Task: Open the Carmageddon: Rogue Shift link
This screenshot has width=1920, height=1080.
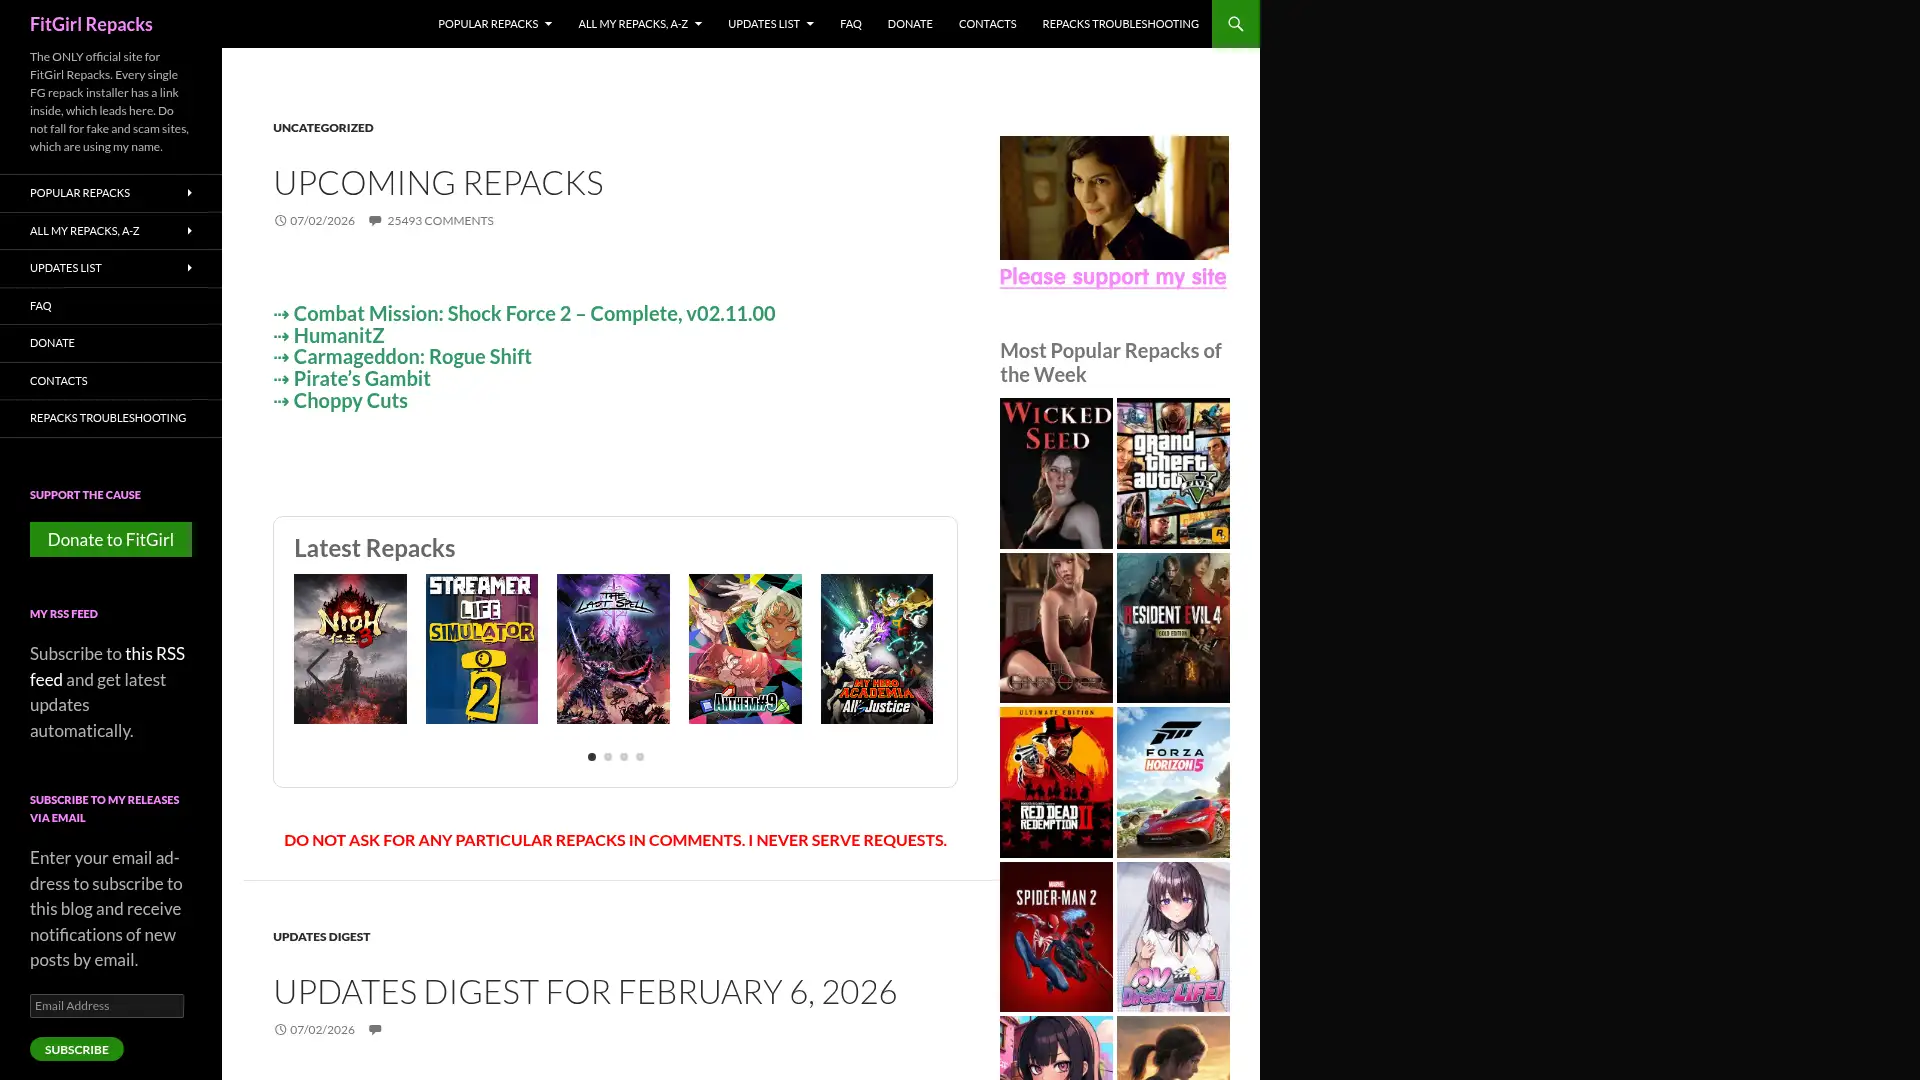Action: [412, 356]
